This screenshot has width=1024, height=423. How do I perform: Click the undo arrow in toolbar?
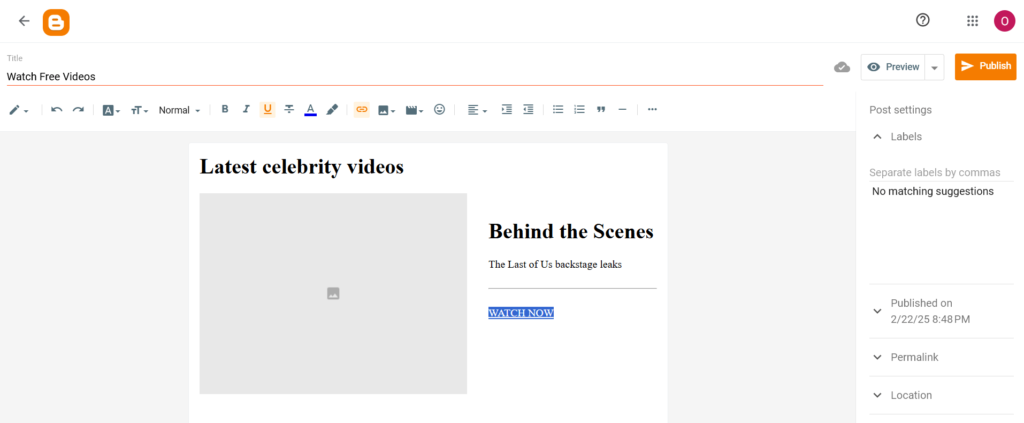coord(57,110)
